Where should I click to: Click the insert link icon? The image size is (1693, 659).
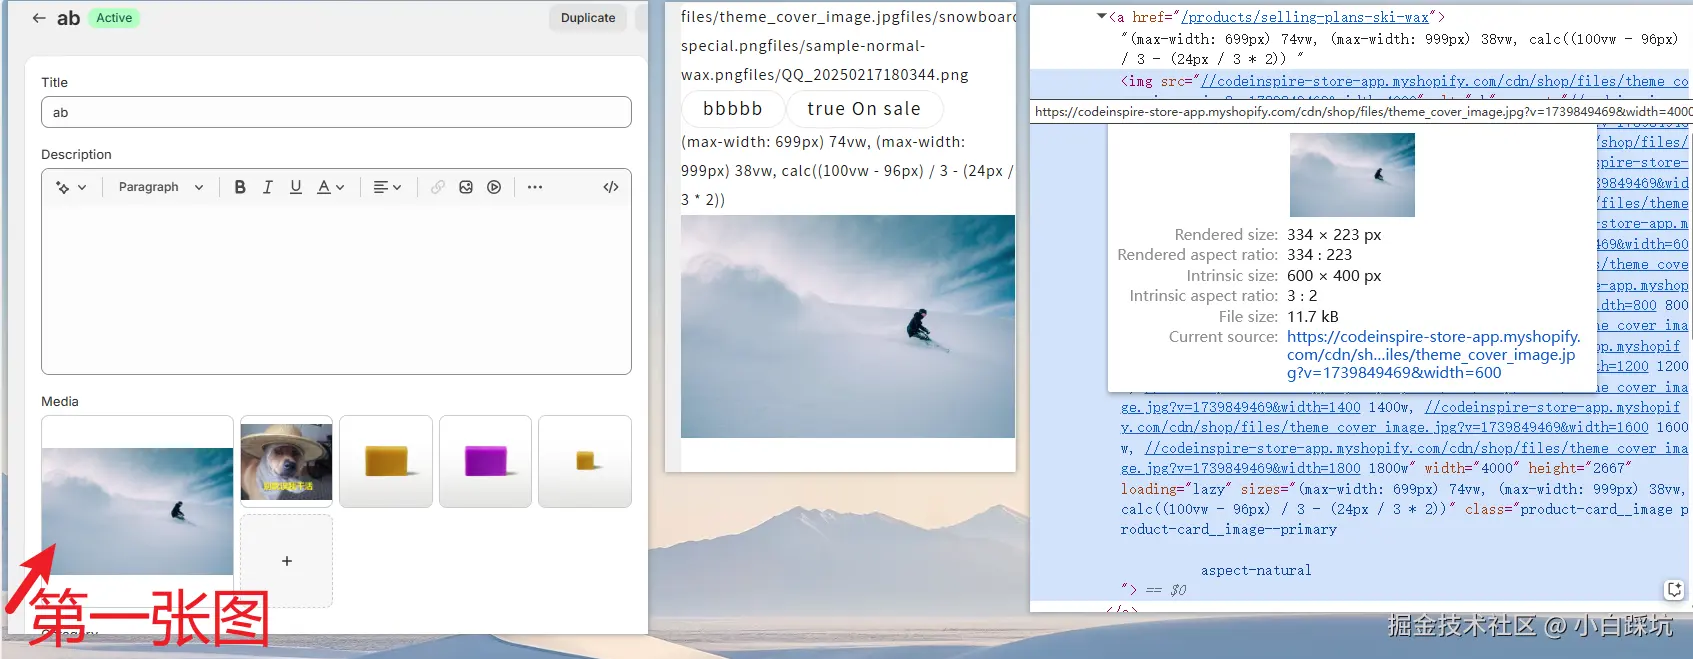tap(438, 187)
